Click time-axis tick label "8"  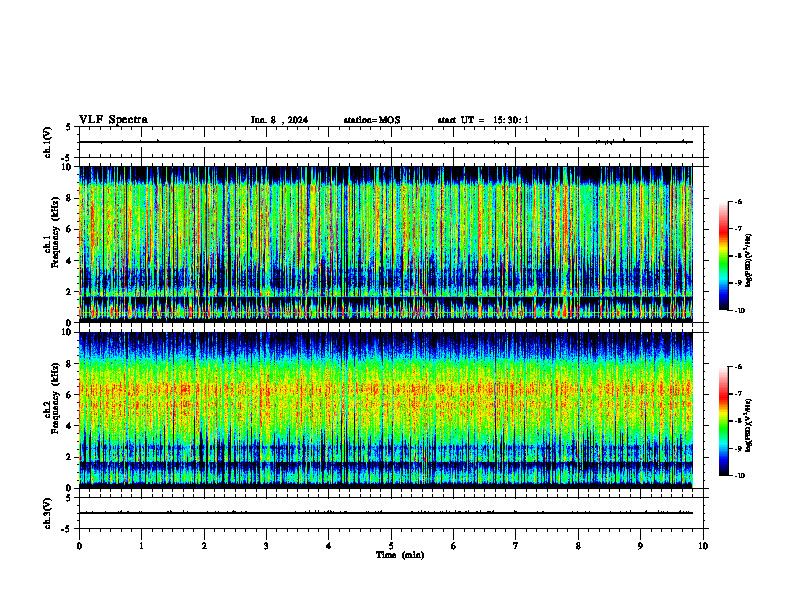pos(578,546)
